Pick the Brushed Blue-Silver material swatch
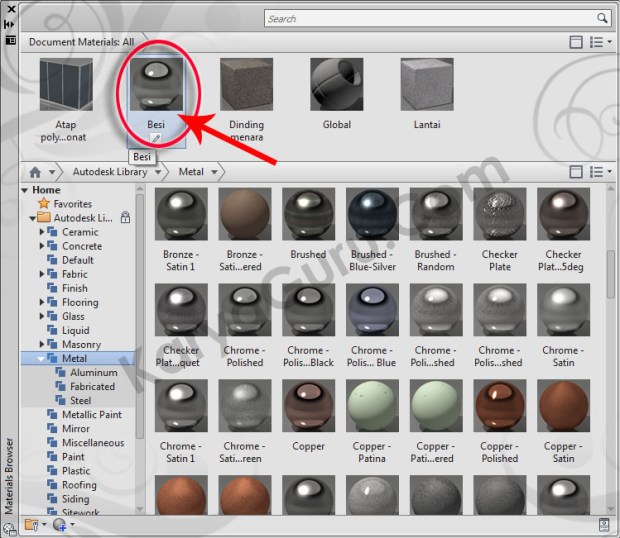 tap(372, 214)
